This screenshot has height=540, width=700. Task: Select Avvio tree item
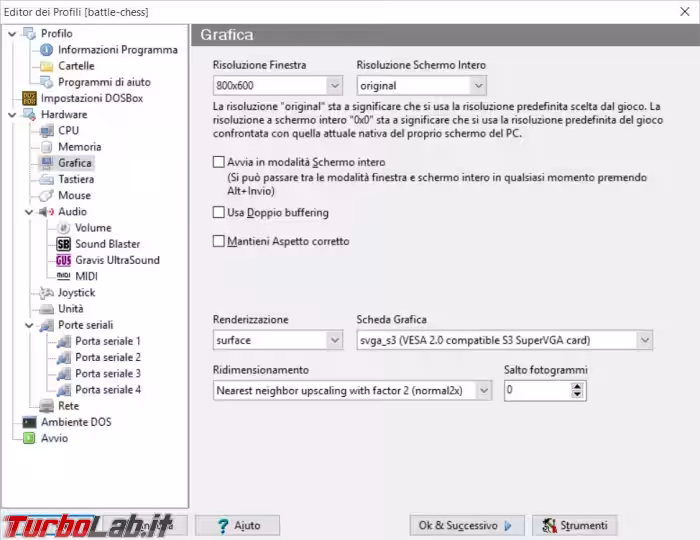[54, 438]
